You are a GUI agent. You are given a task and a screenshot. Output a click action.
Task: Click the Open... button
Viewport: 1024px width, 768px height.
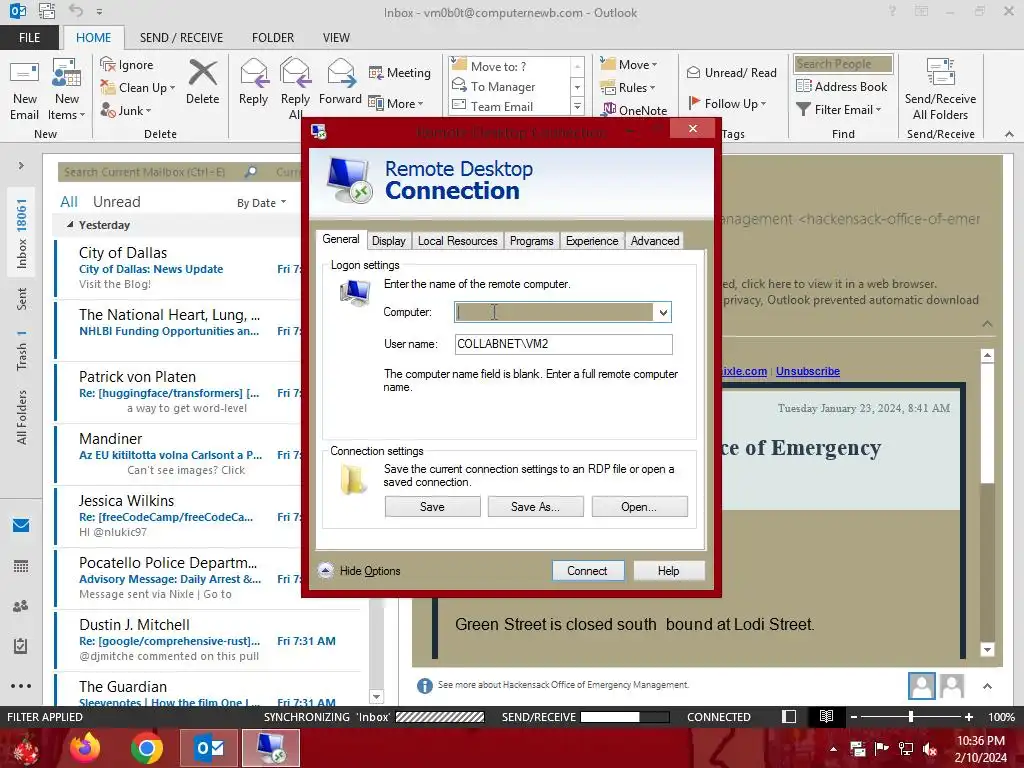pyautogui.click(x=639, y=507)
